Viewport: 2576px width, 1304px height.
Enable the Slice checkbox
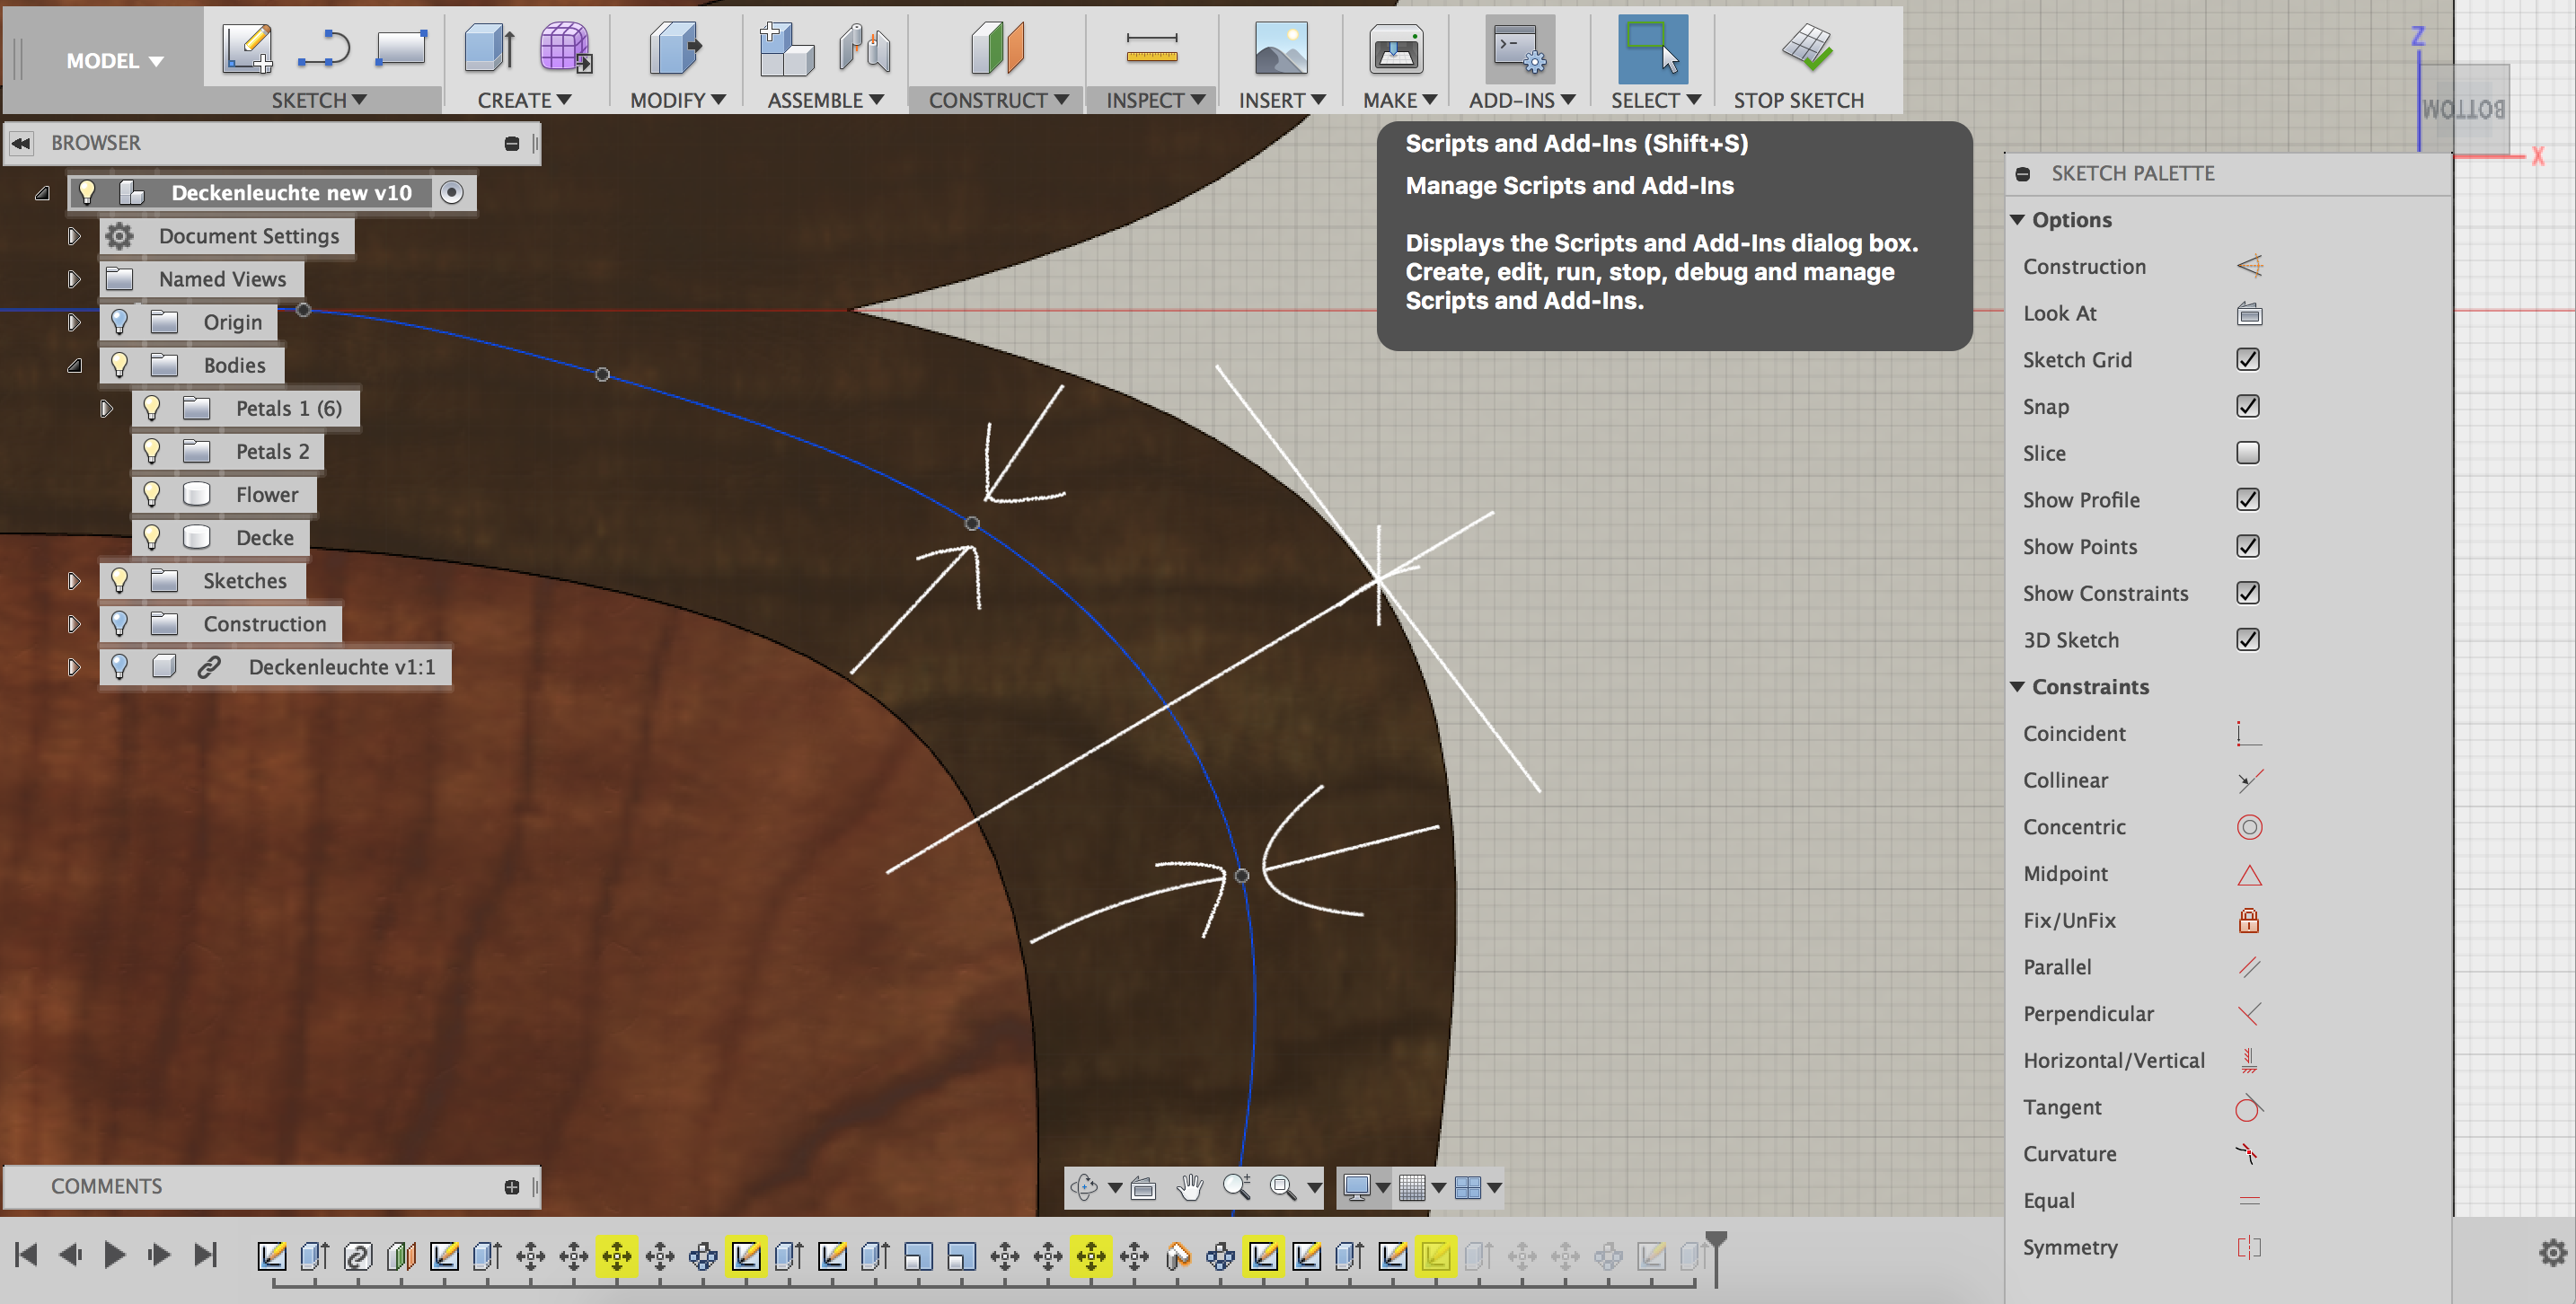pos(2248,452)
